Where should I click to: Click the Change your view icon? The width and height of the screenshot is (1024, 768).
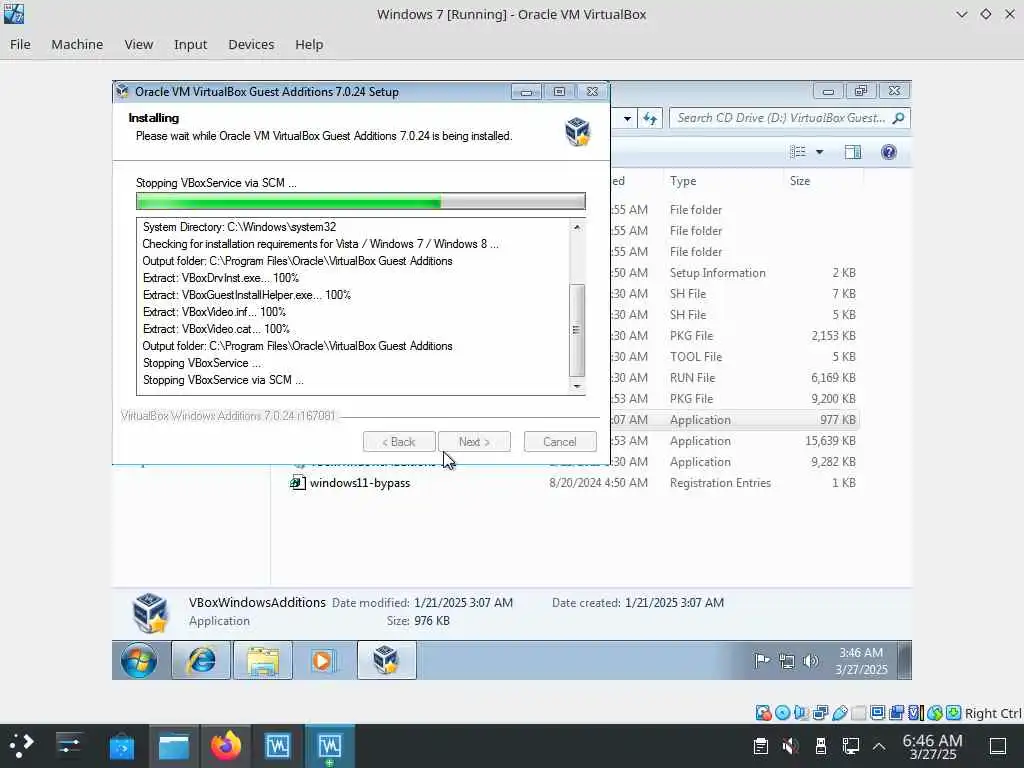pos(798,152)
